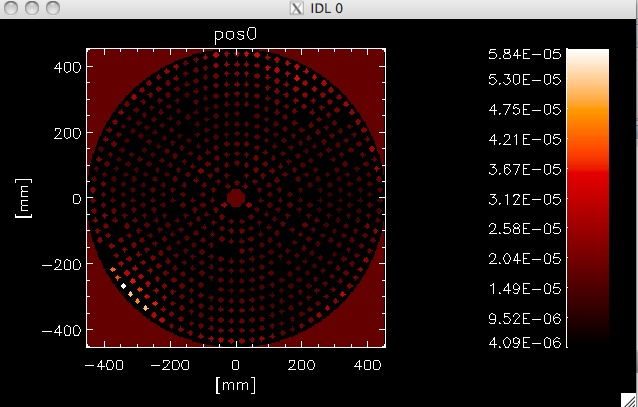Click the central octagon marker in the plot
The image size is (638, 407).
click(x=236, y=198)
